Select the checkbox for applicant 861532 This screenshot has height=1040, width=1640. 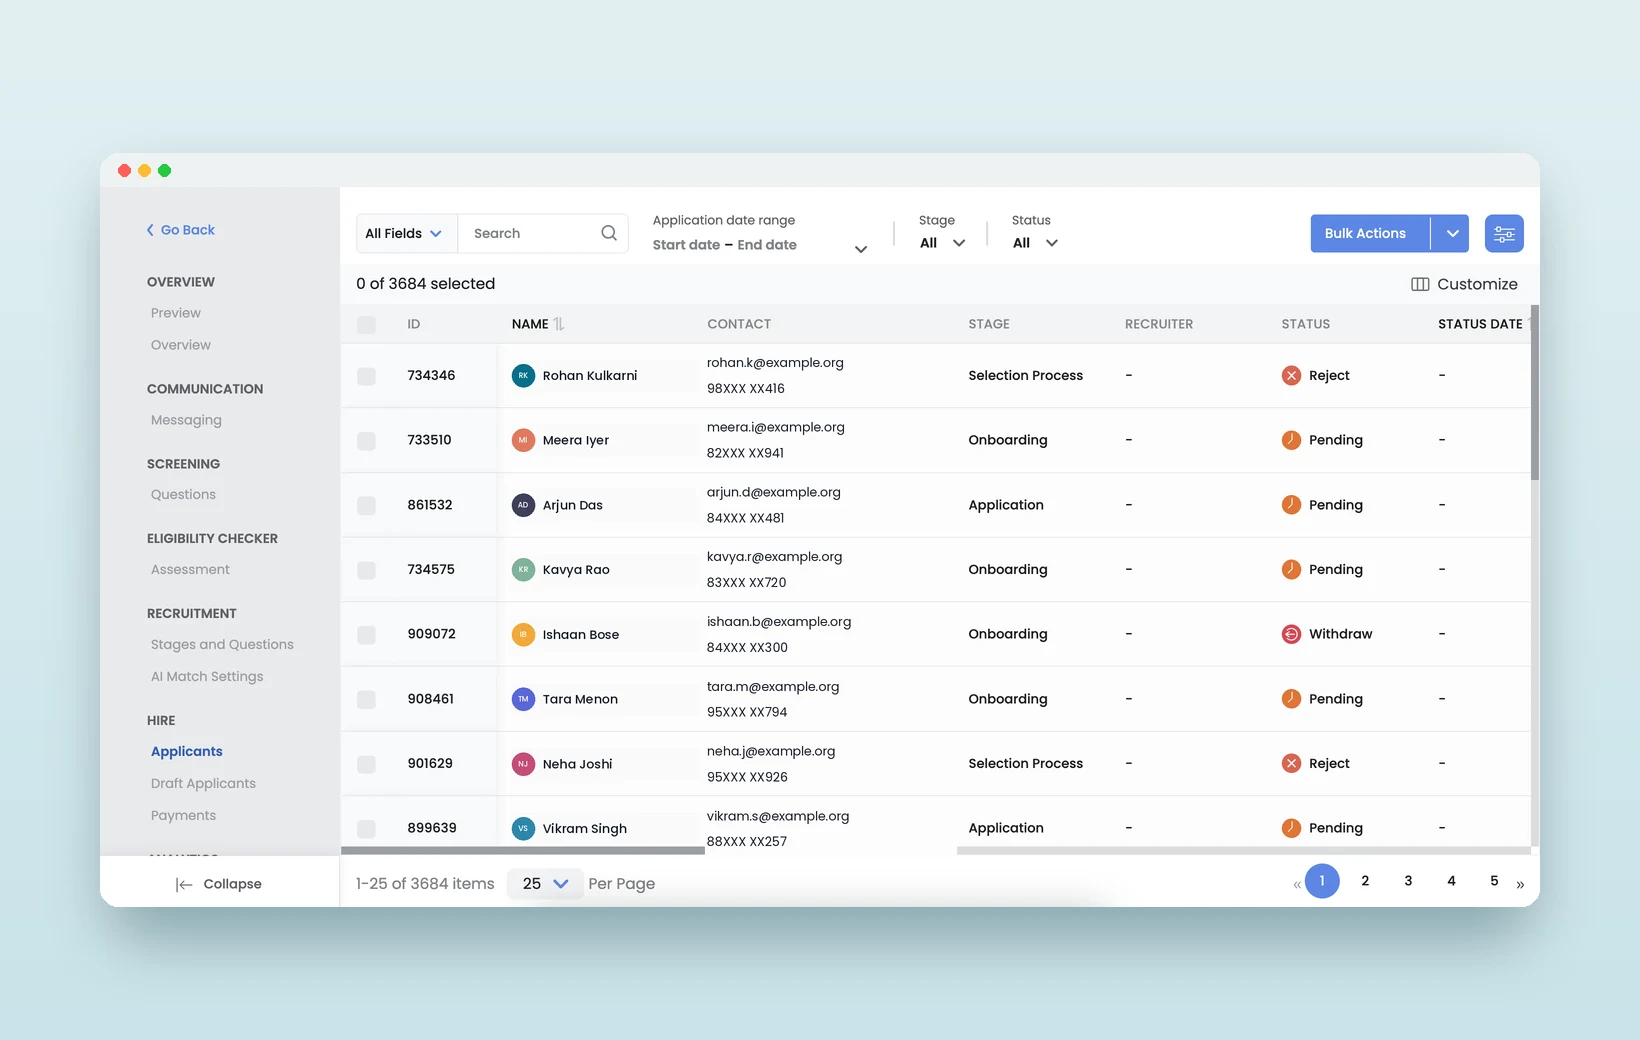pyautogui.click(x=366, y=506)
